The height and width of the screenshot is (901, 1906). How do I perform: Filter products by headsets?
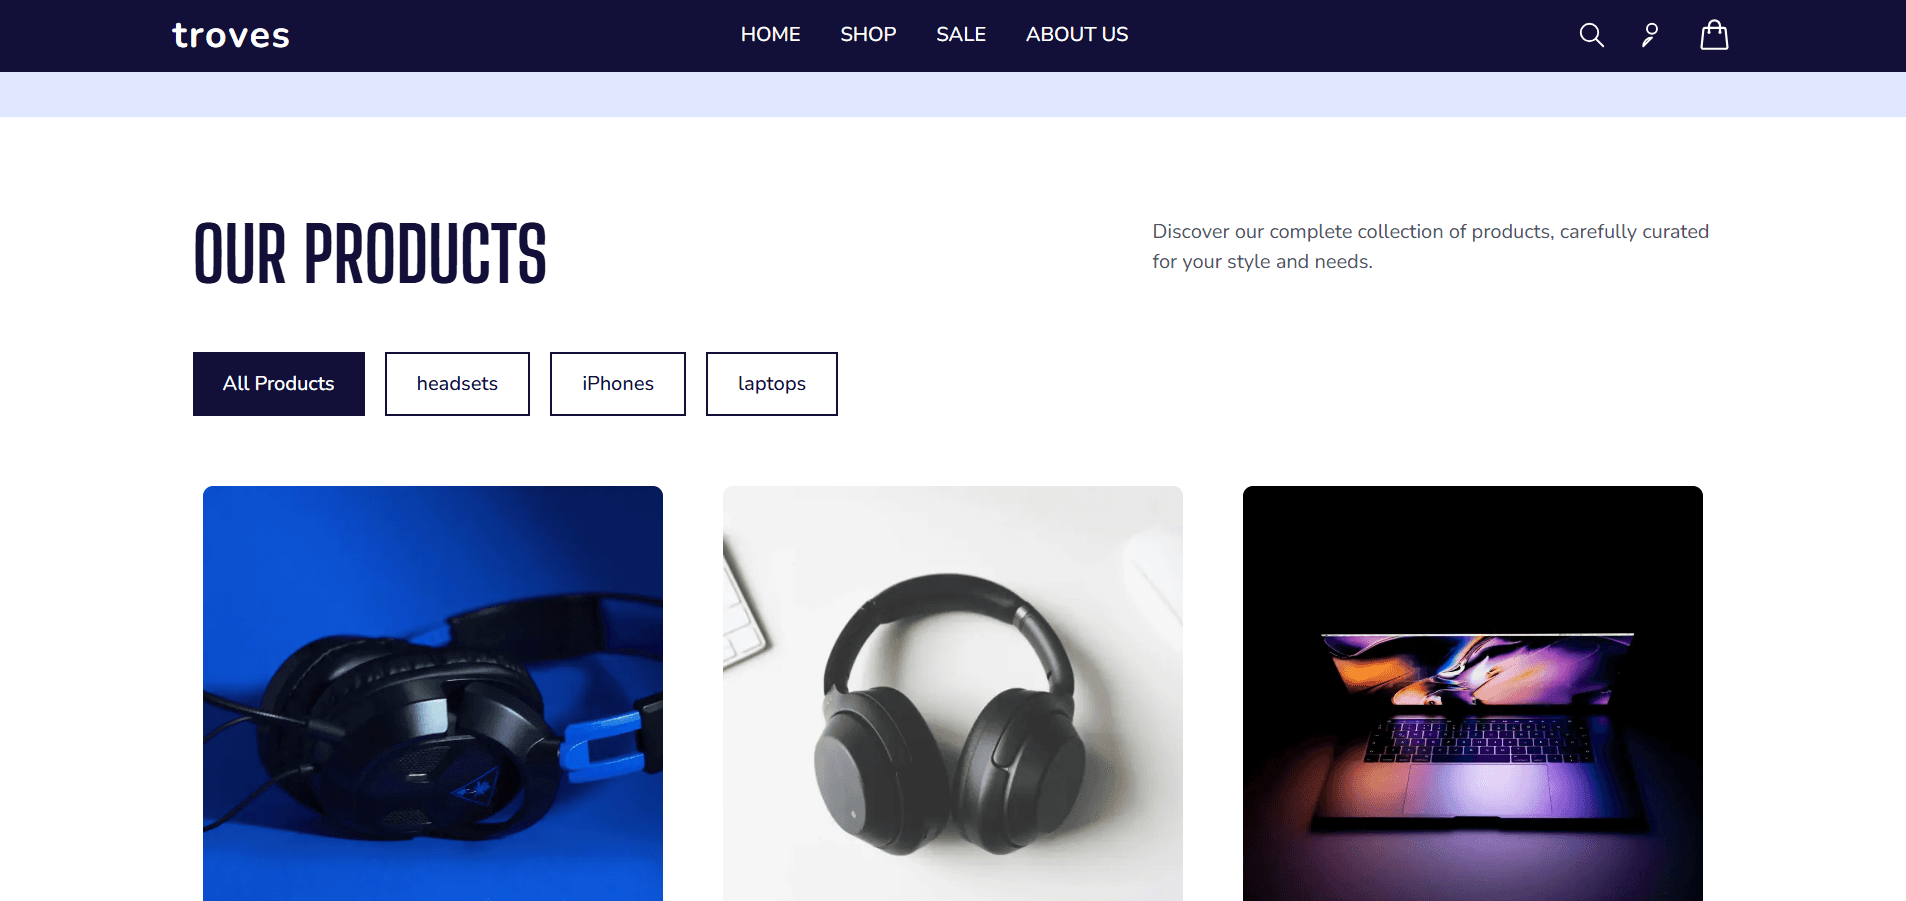[457, 384]
